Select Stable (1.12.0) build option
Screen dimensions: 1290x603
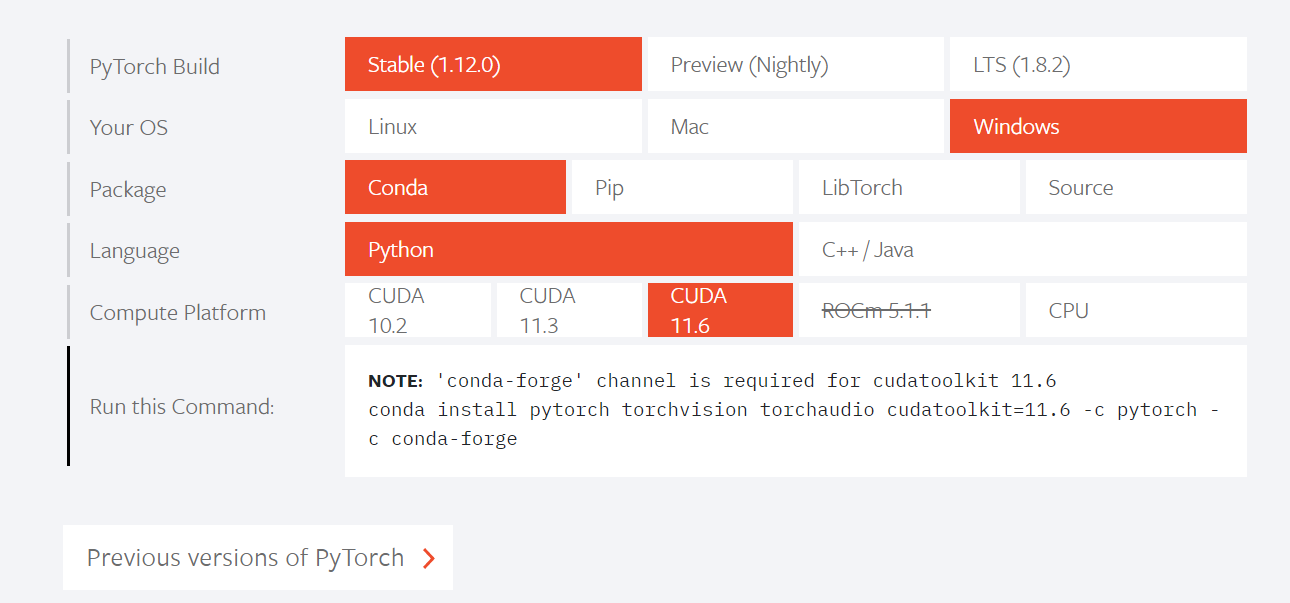point(493,65)
